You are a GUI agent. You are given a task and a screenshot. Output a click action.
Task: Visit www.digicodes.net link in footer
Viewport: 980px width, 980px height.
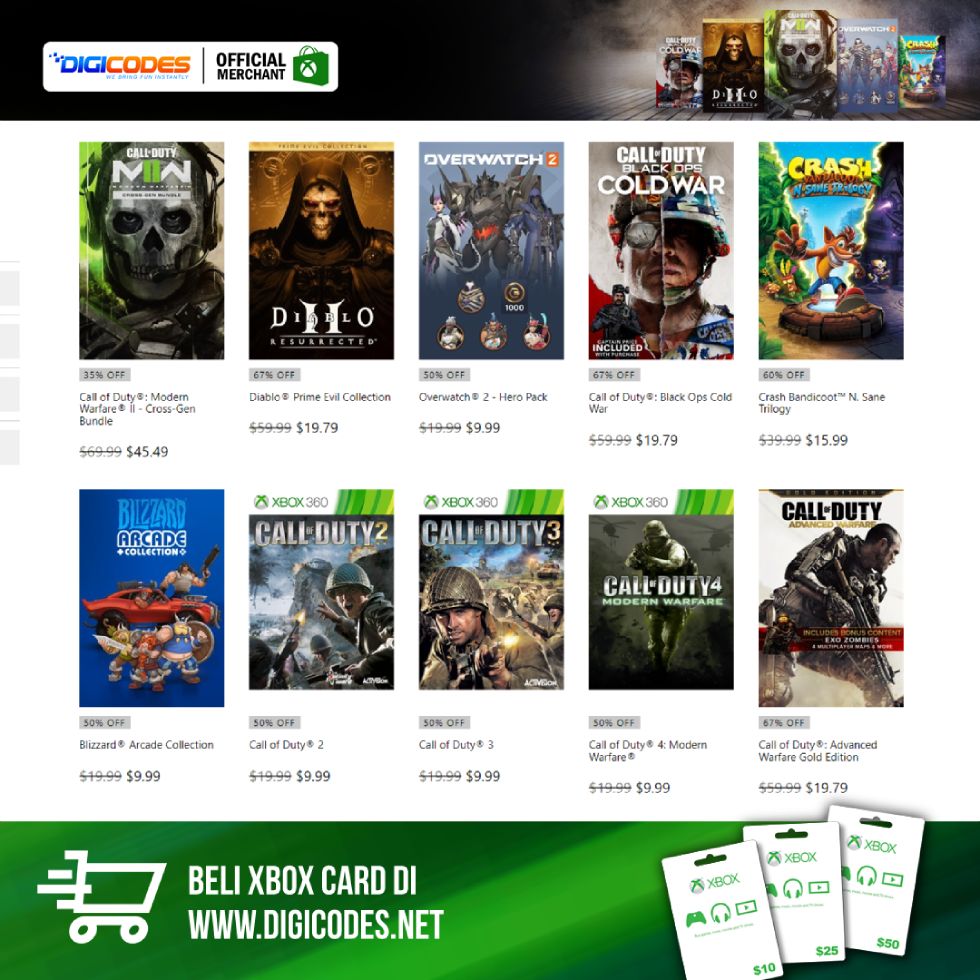pos(316,924)
